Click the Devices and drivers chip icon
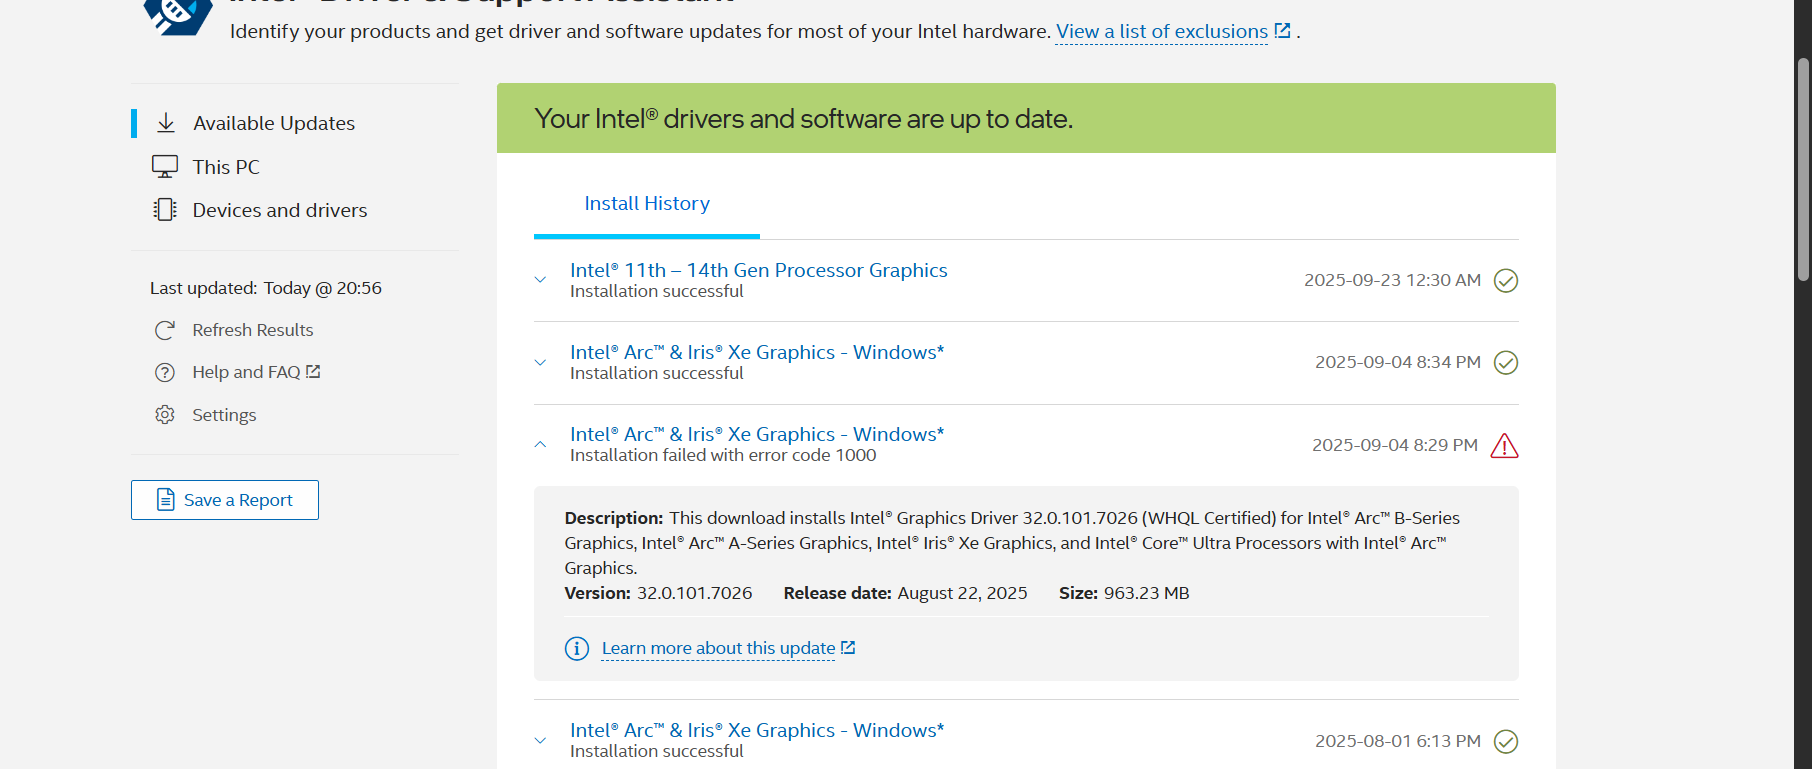 (165, 210)
